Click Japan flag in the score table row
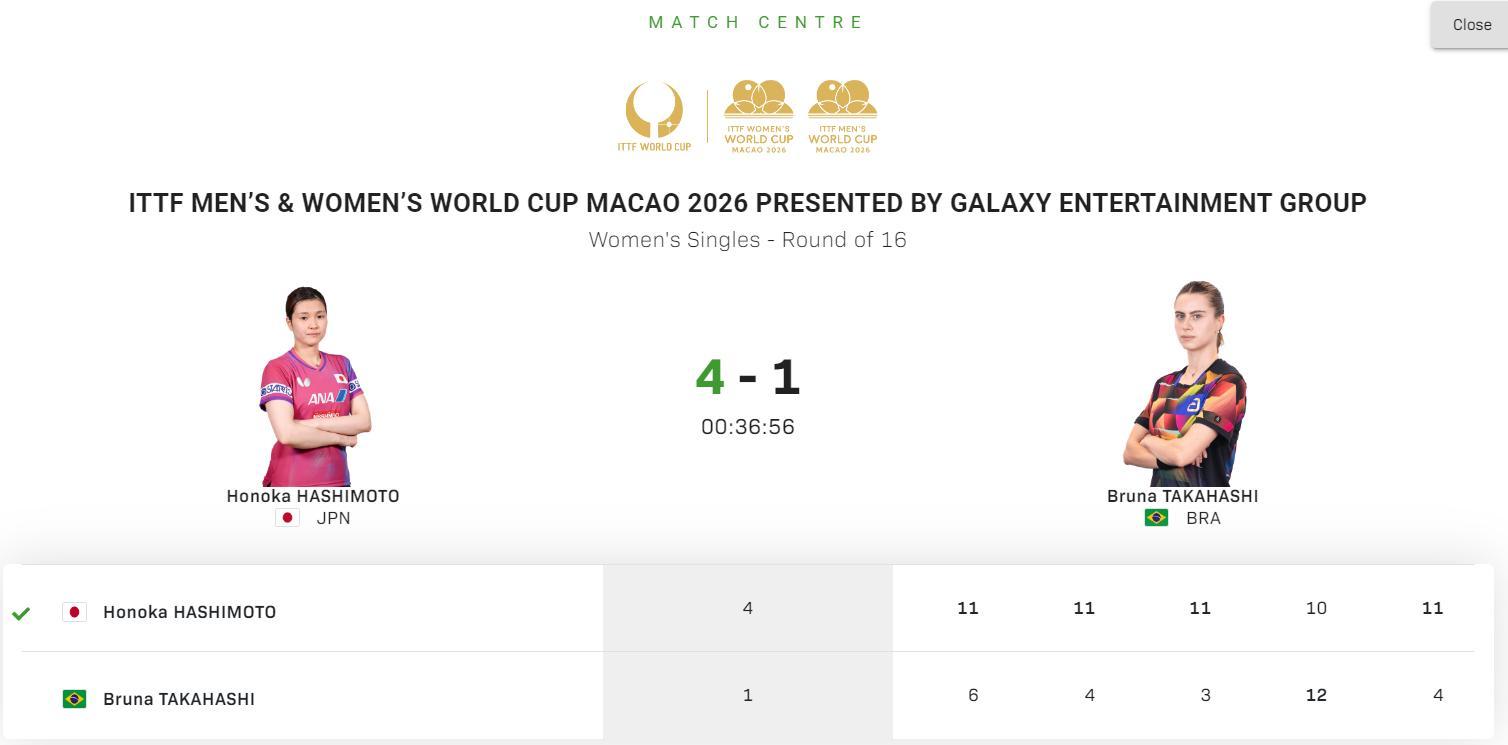The width and height of the screenshot is (1508, 745). coord(74,612)
